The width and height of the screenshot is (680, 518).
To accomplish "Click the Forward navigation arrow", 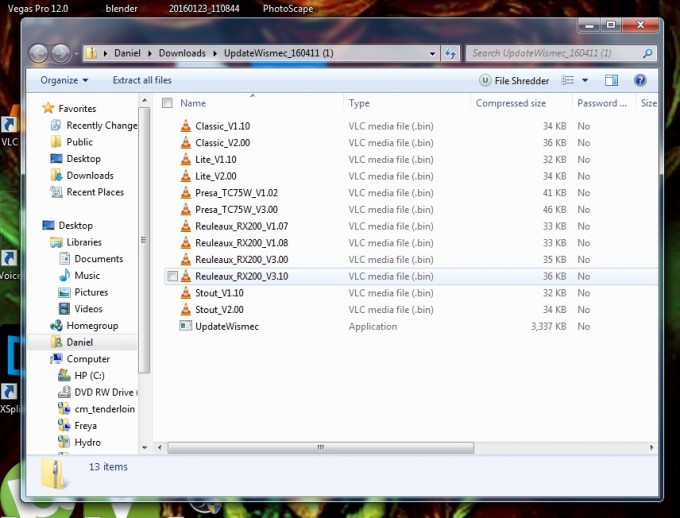I will click(x=61, y=54).
